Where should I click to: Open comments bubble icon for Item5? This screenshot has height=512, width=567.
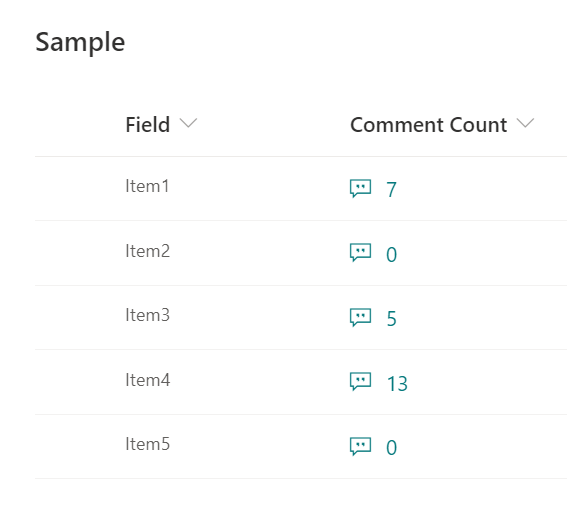click(360, 447)
